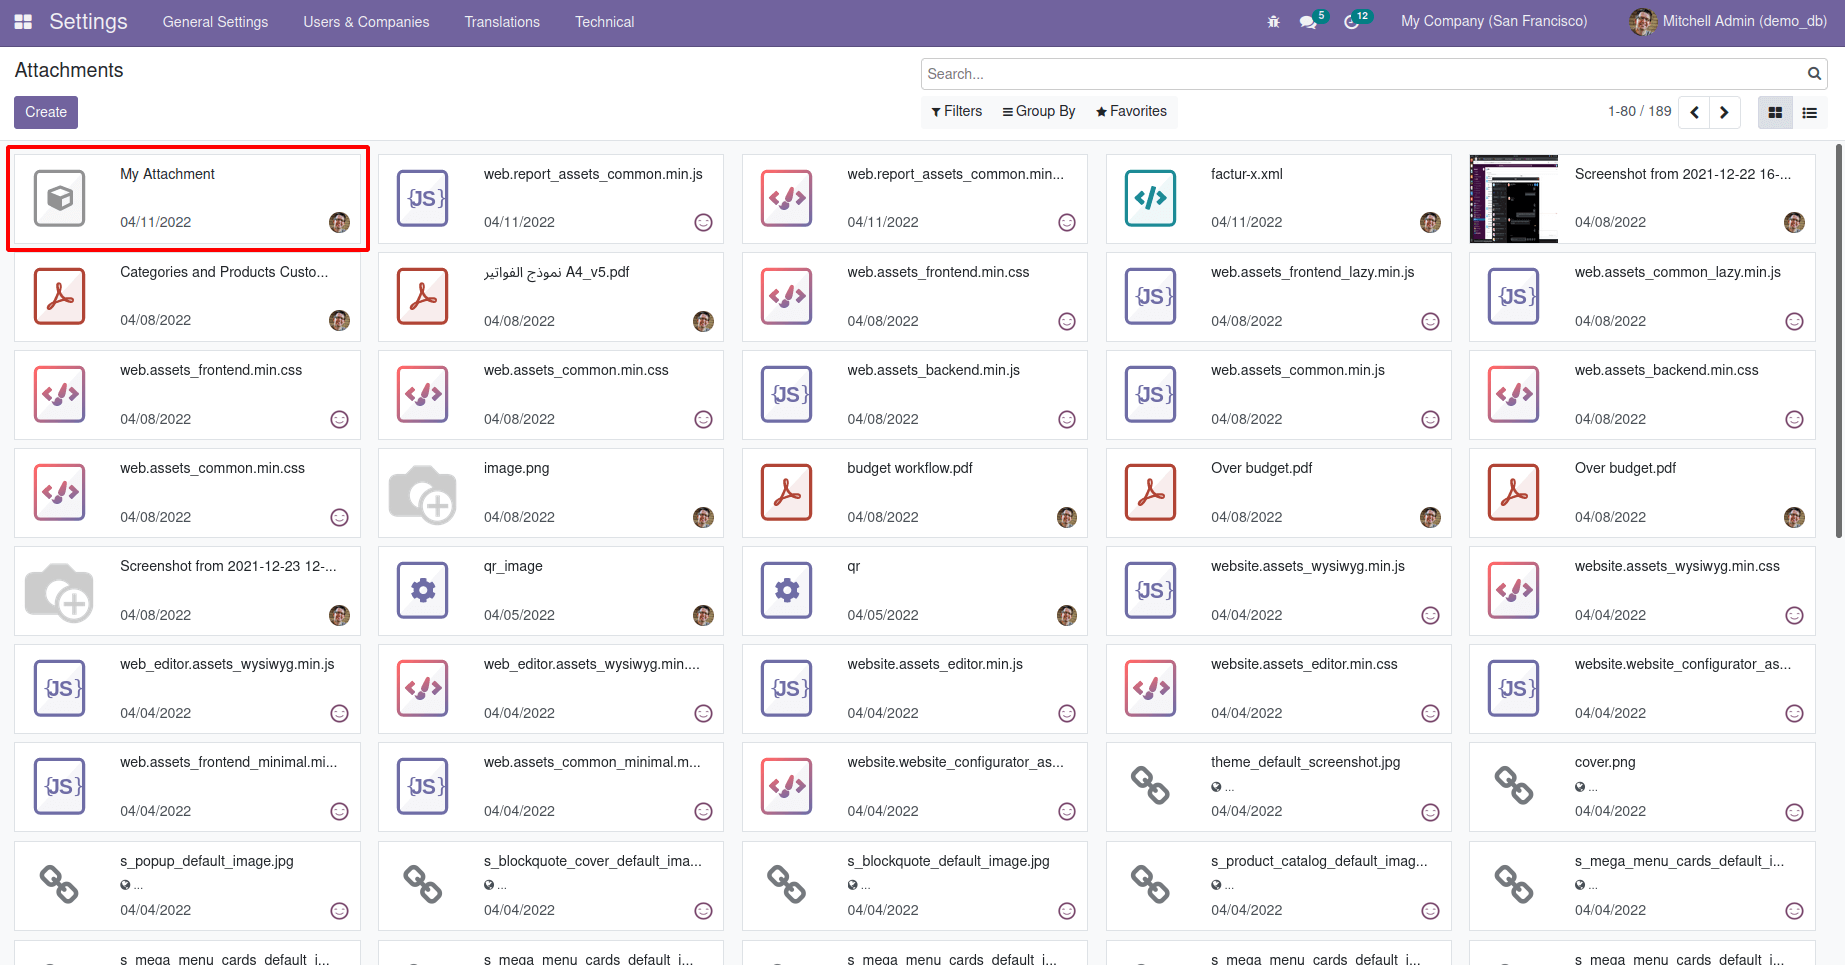
Task: Open the activities clock icon
Action: (x=1352, y=21)
